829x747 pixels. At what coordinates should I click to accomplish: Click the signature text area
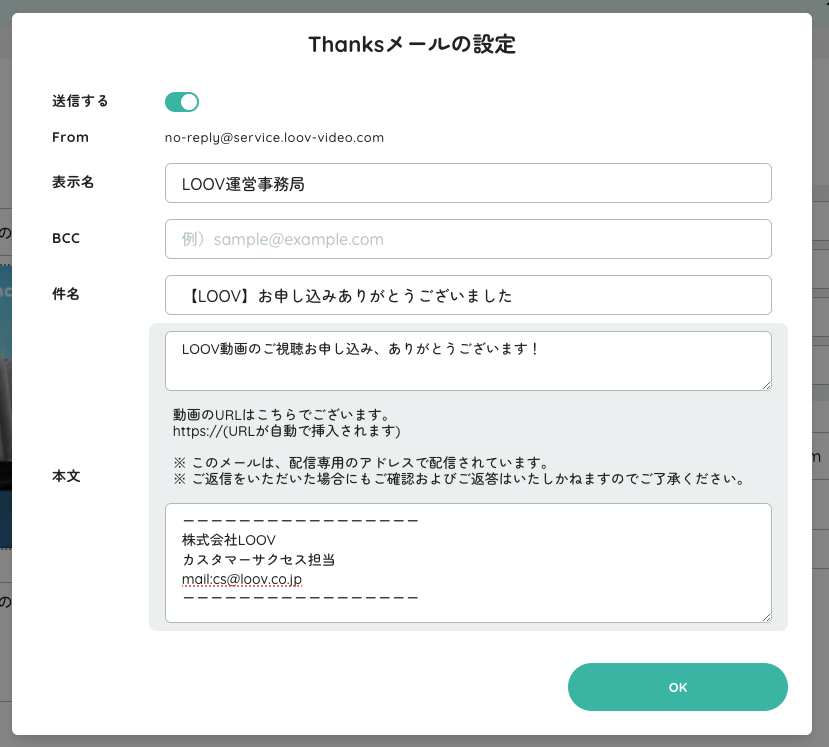(468, 563)
